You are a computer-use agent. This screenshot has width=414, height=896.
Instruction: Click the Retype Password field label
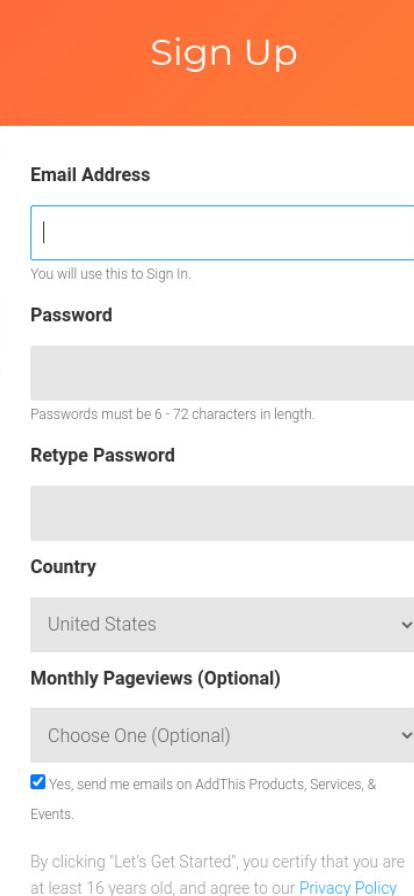pos(103,455)
